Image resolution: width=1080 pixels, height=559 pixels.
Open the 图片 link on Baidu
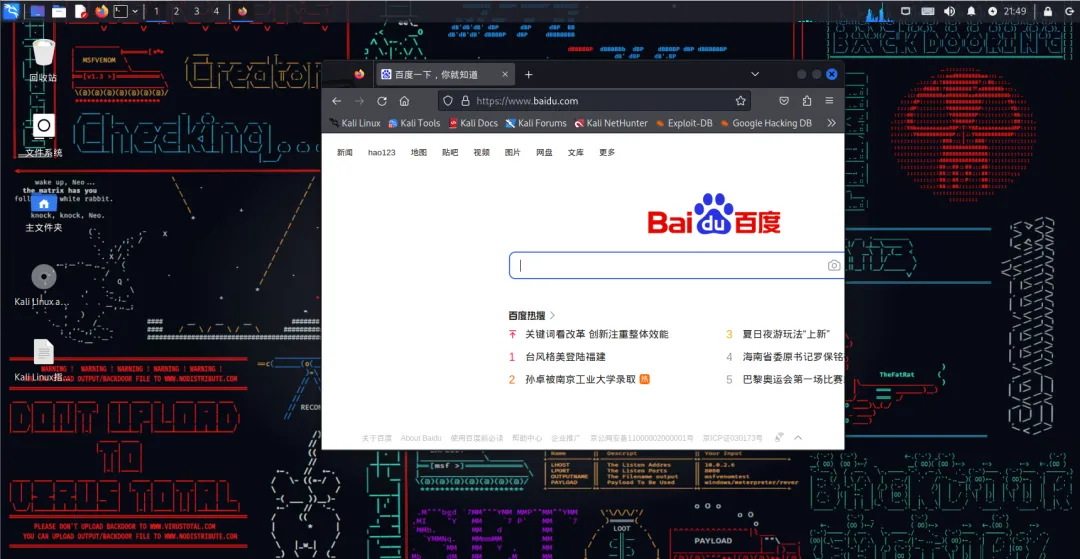[x=512, y=153]
